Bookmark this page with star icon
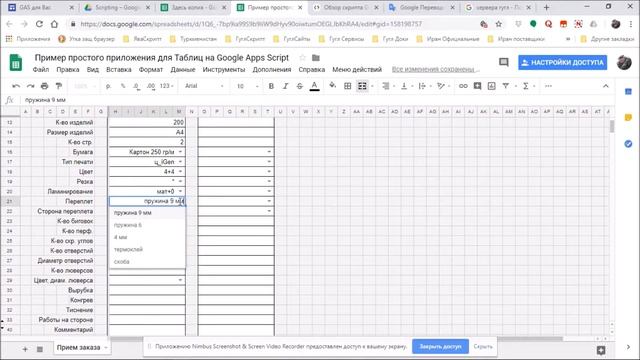The width and height of the screenshot is (640, 360). (x=499, y=24)
